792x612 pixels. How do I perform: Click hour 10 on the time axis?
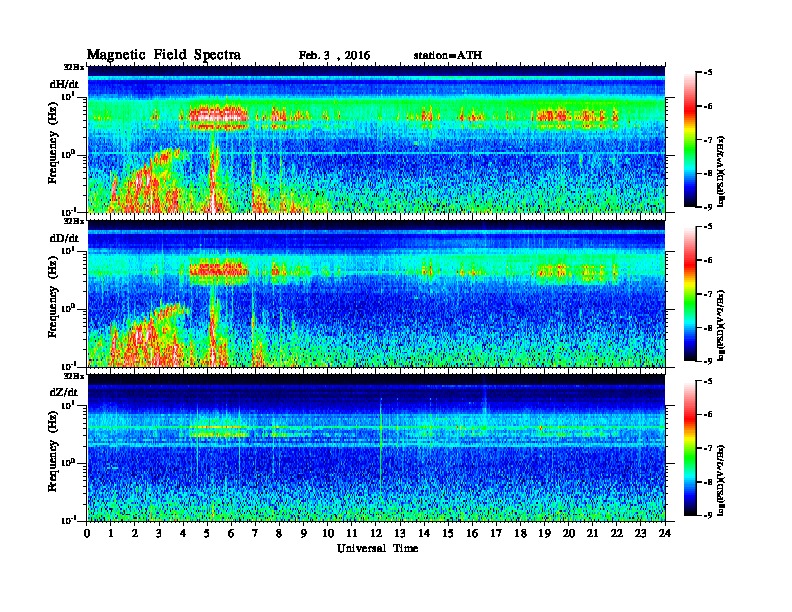[328, 534]
